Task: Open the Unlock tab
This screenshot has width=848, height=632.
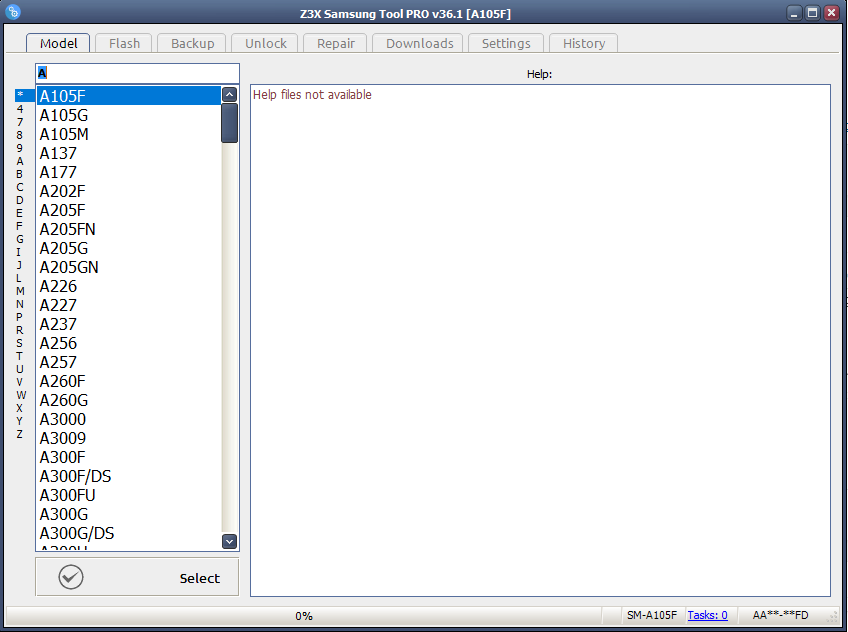Action: coord(266,43)
